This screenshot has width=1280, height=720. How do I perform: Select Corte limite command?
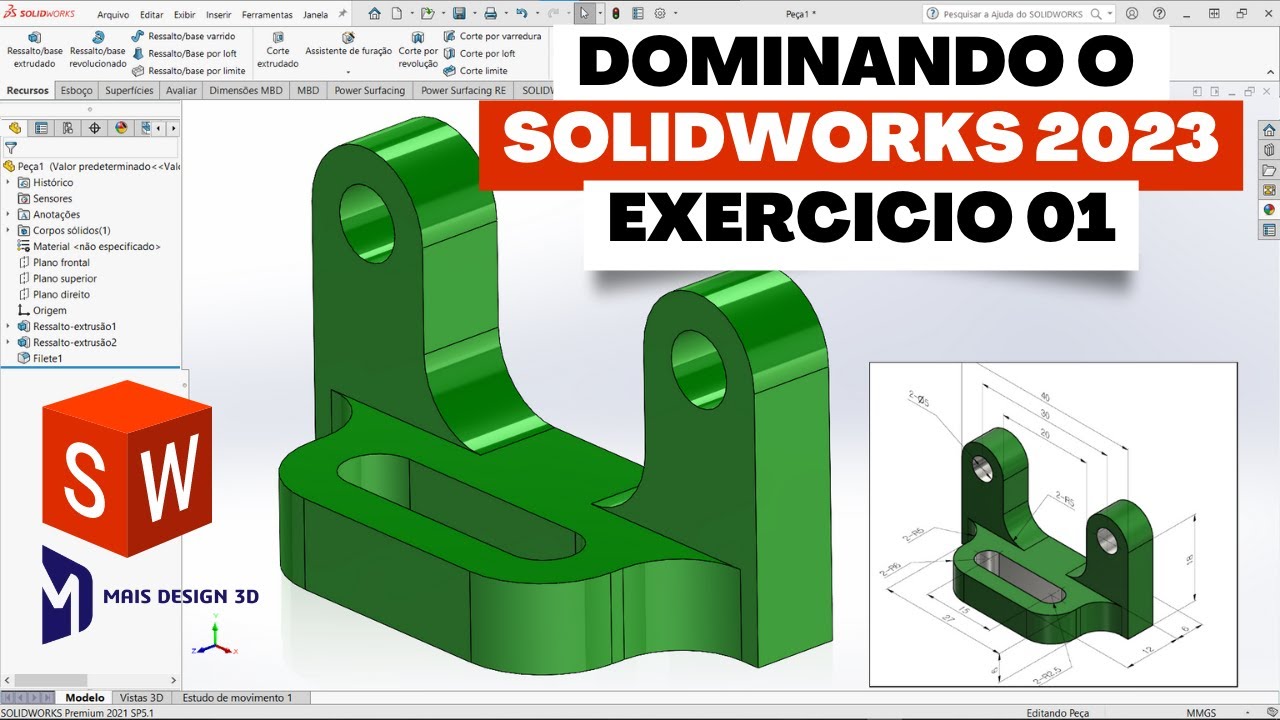pos(475,71)
